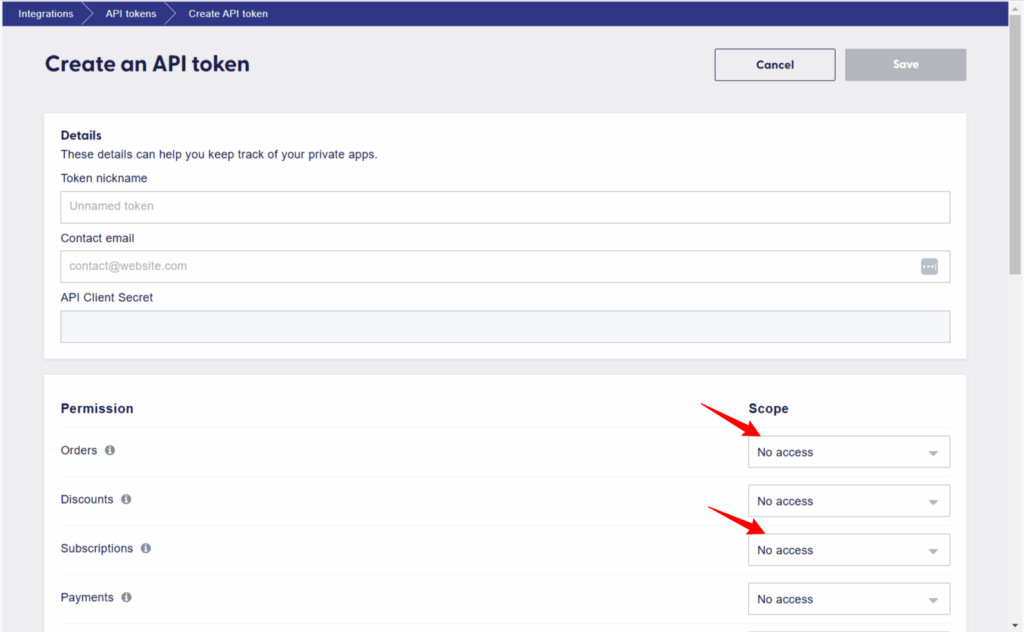The height and width of the screenshot is (632, 1024).
Task: Open the API tokens breadcrumb item
Action: click(x=130, y=13)
